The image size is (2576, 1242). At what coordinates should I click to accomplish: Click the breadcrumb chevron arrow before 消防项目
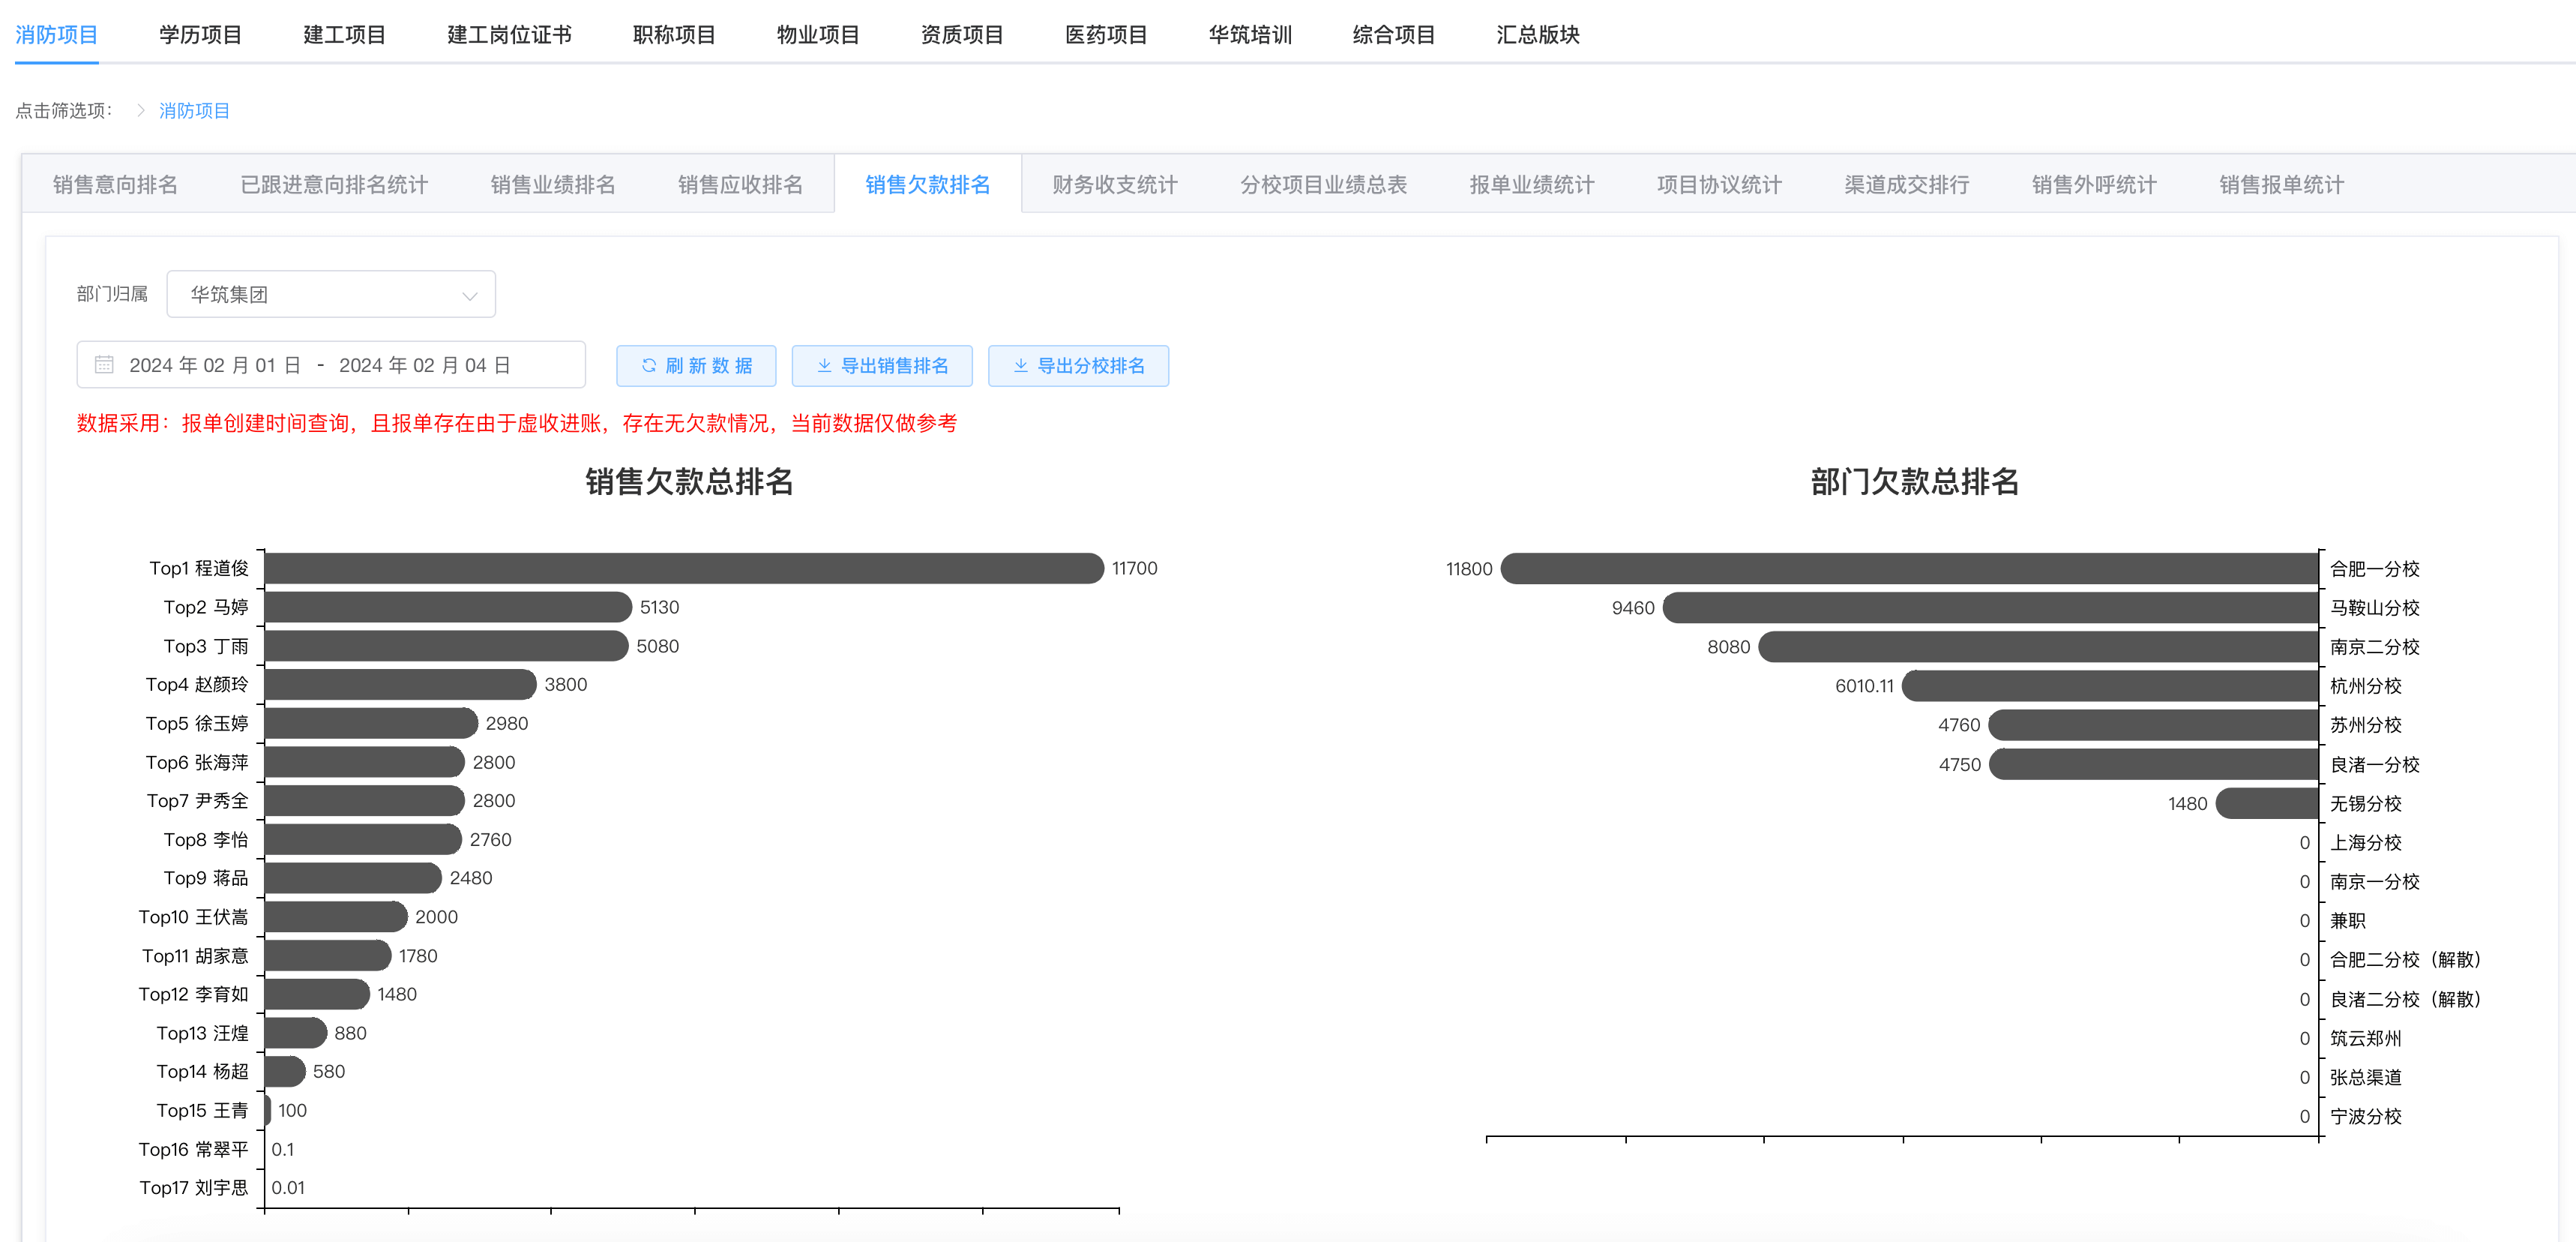tap(141, 110)
